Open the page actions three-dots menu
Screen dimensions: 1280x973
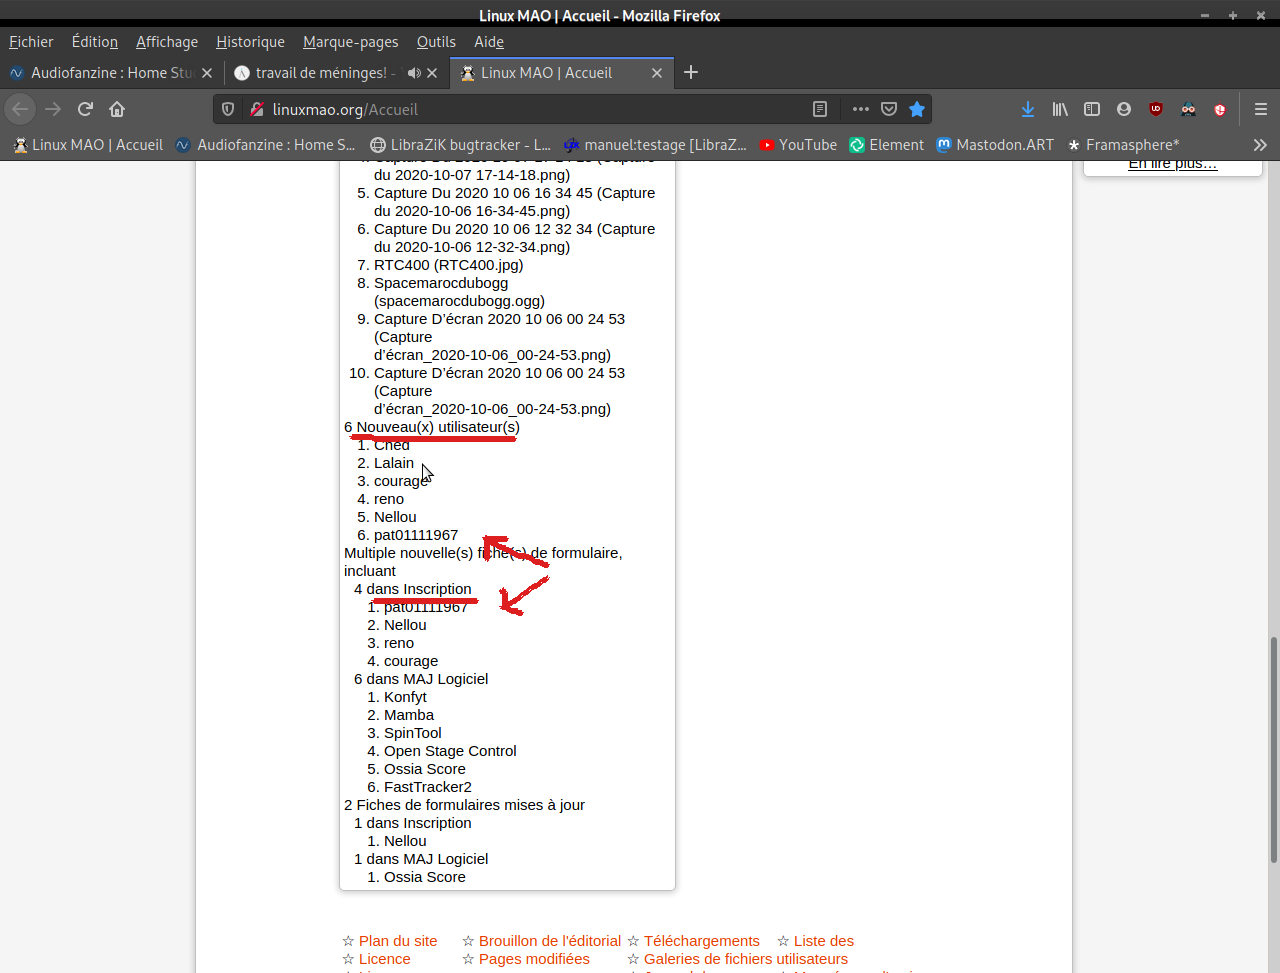click(x=861, y=109)
